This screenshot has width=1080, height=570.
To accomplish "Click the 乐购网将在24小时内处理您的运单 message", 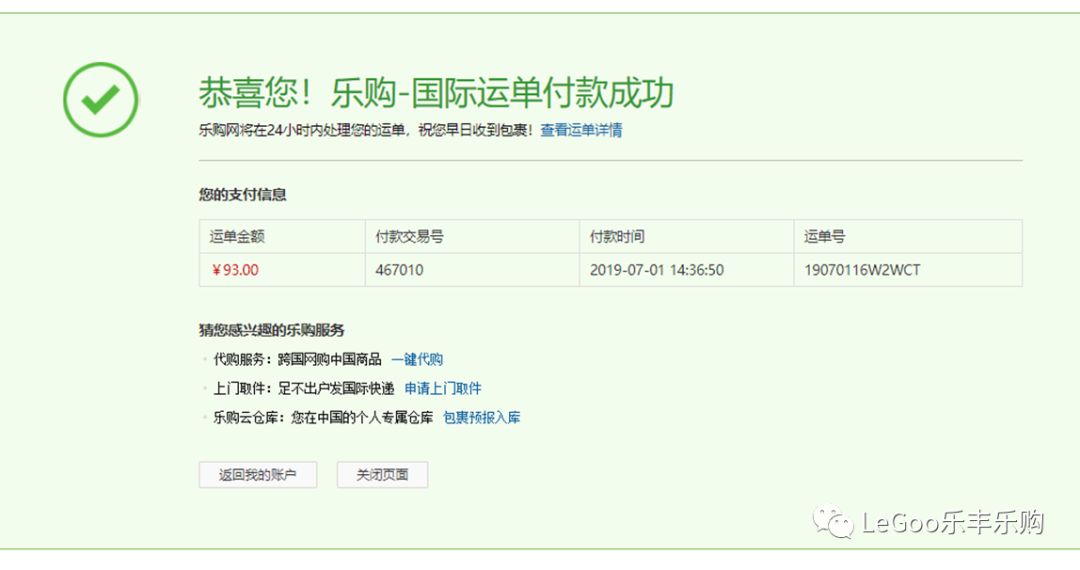I will point(366,130).
